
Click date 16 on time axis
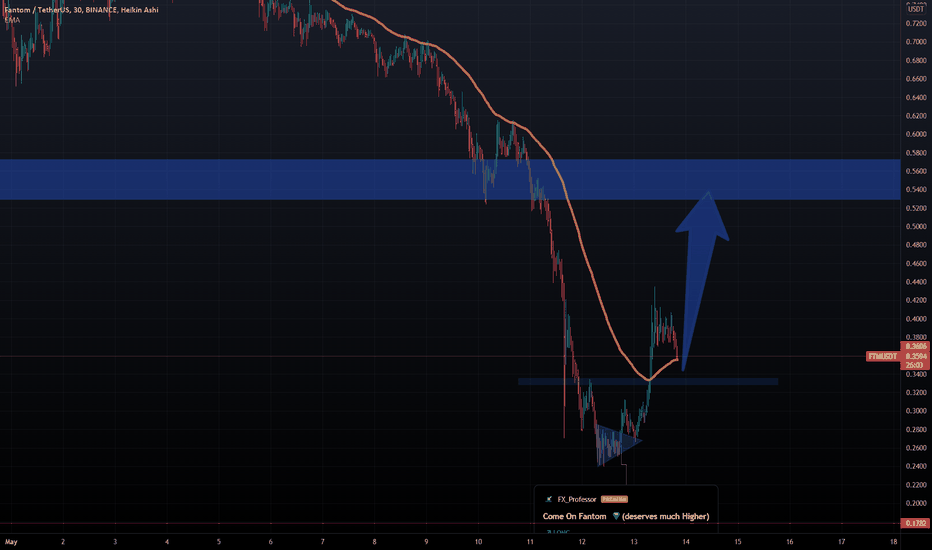790,542
